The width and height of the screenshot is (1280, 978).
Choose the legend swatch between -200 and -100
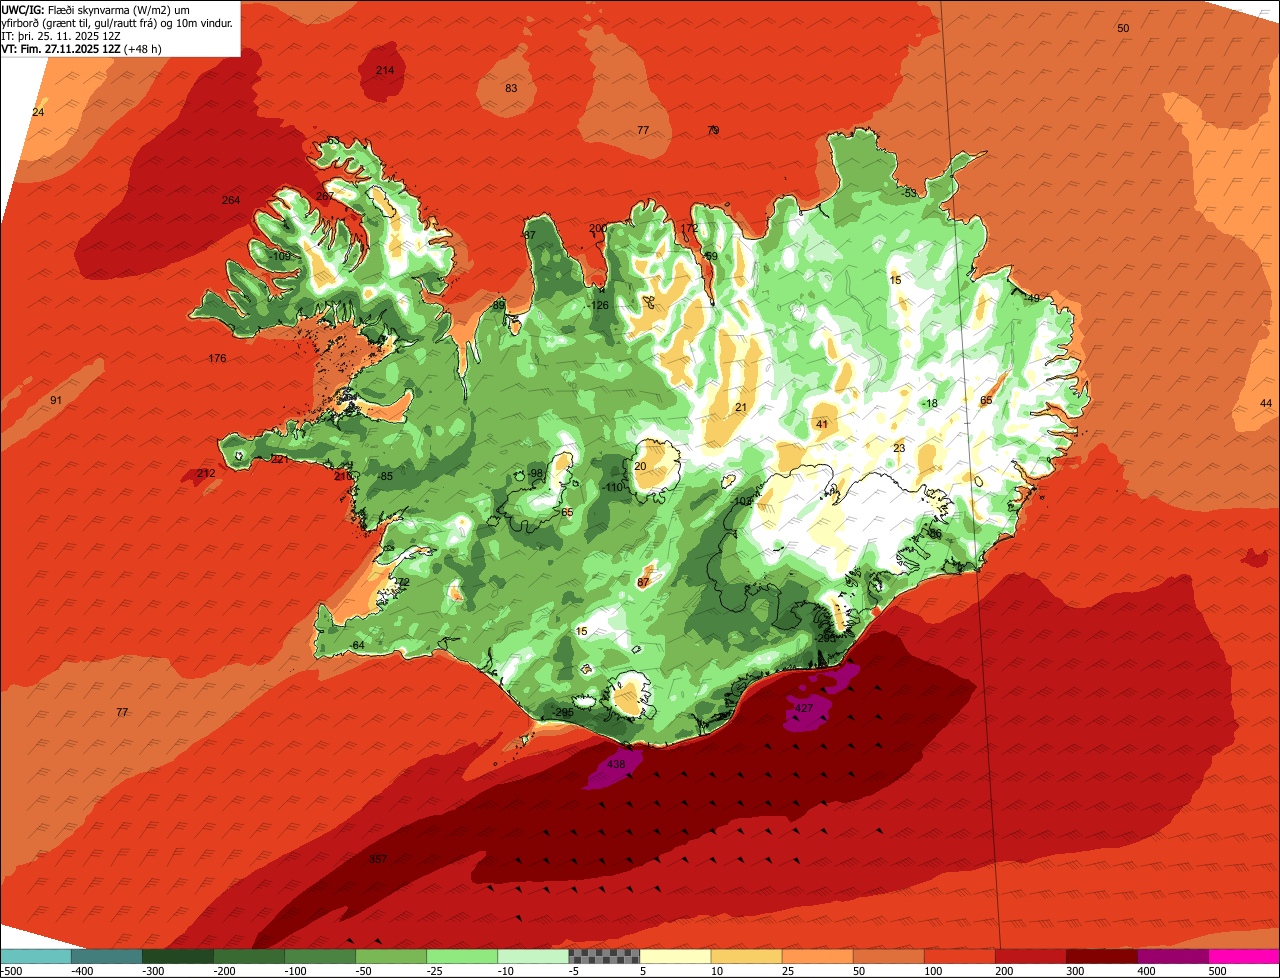(249, 956)
